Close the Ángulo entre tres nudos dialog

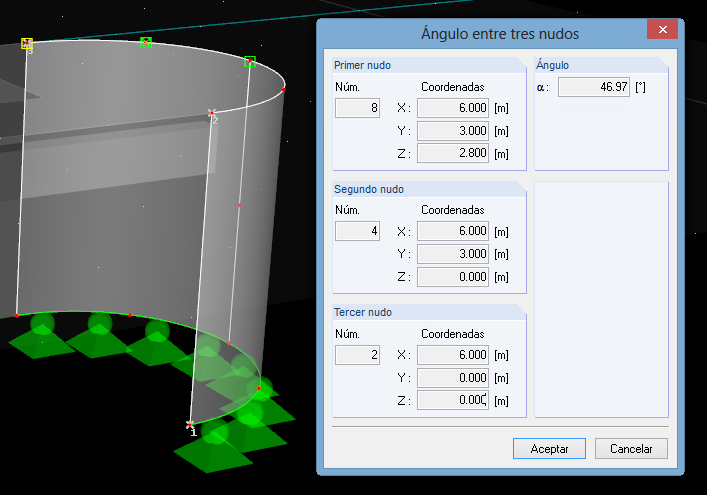pos(662,29)
